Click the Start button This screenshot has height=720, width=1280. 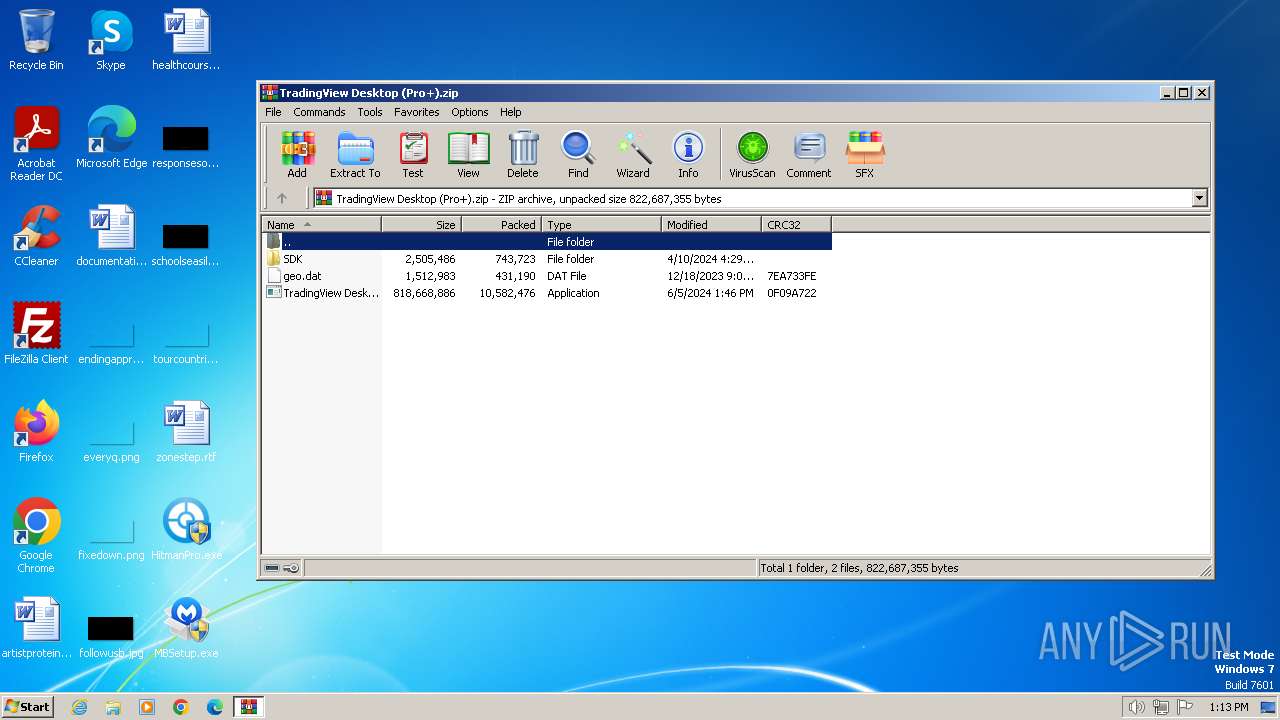28,706
